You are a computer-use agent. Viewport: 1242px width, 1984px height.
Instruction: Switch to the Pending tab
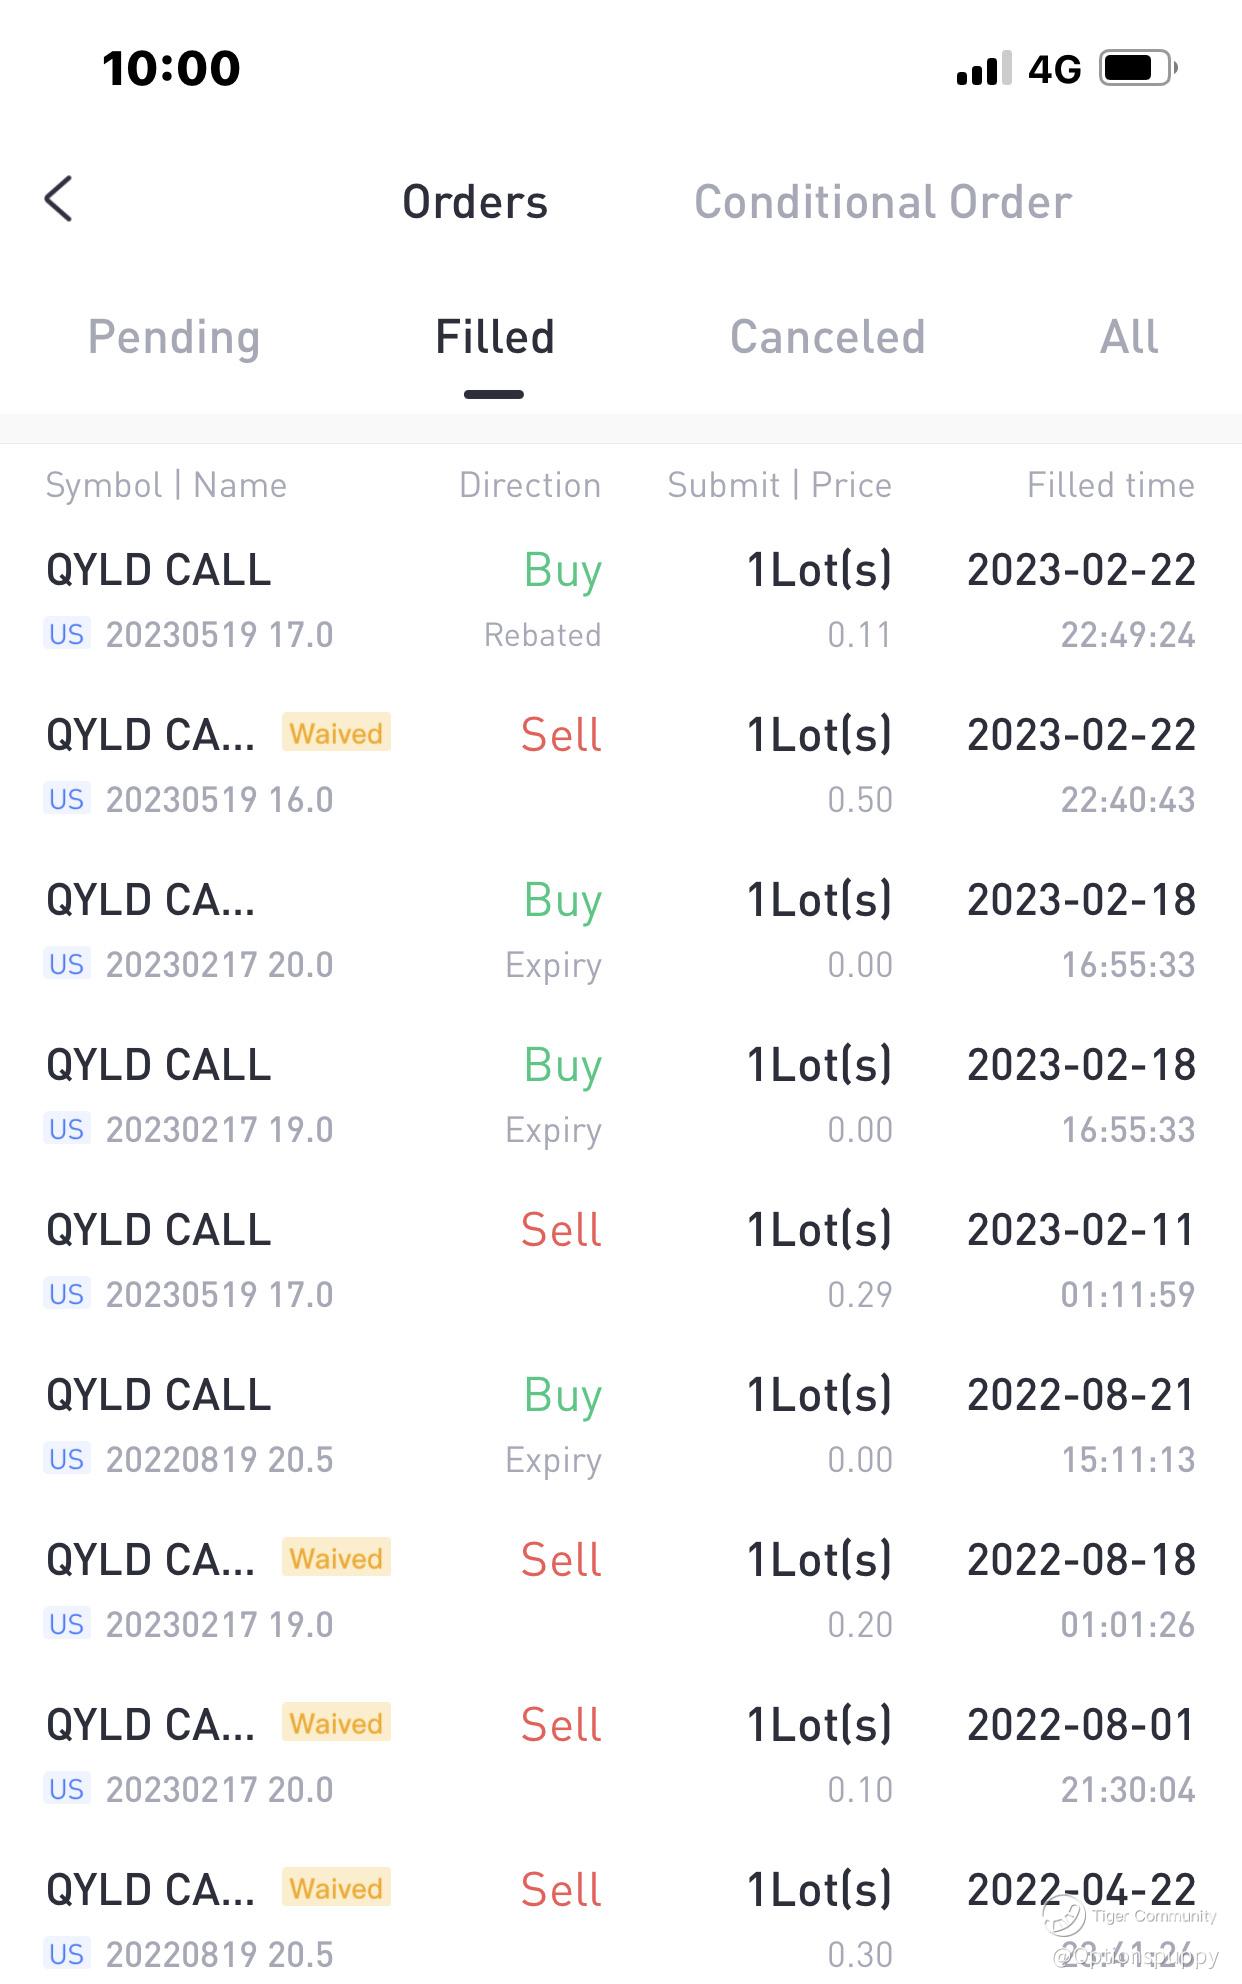click(x=174, y=337)
